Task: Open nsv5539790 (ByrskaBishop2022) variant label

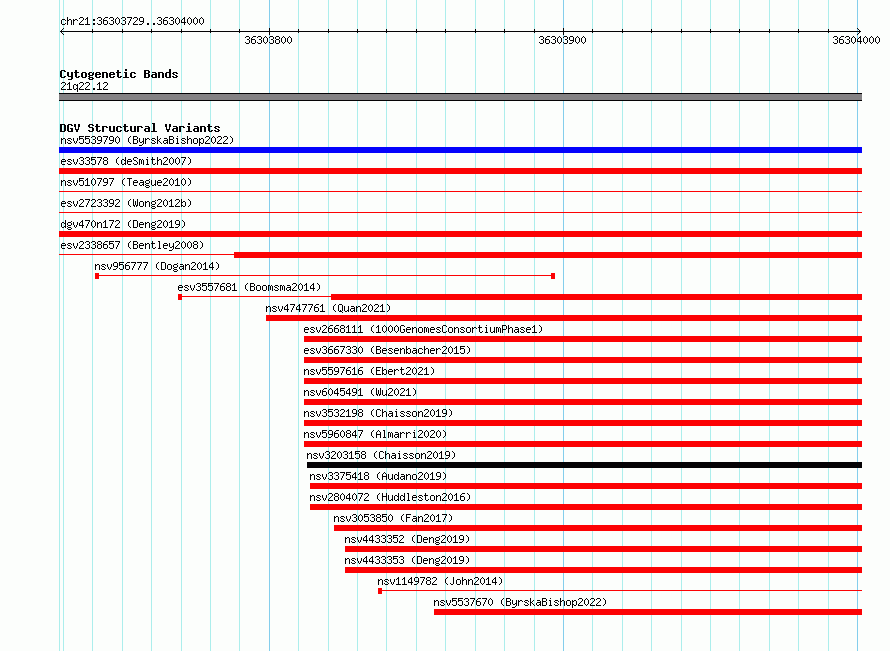Action: 147,140
